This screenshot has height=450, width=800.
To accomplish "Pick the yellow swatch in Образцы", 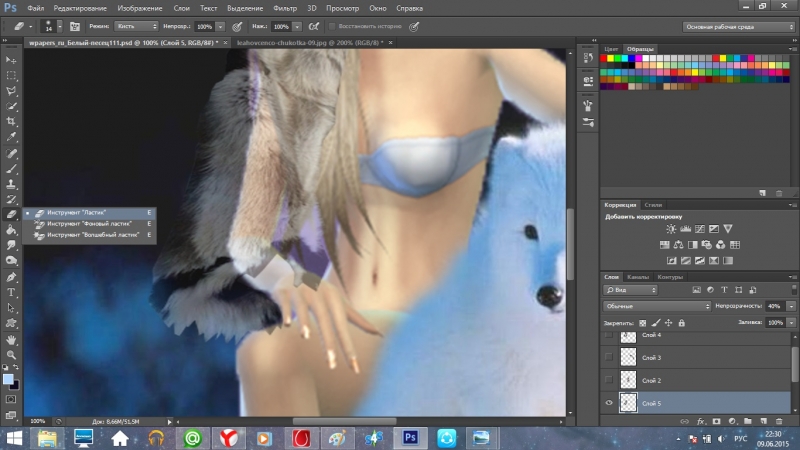I will click(611, 59).
